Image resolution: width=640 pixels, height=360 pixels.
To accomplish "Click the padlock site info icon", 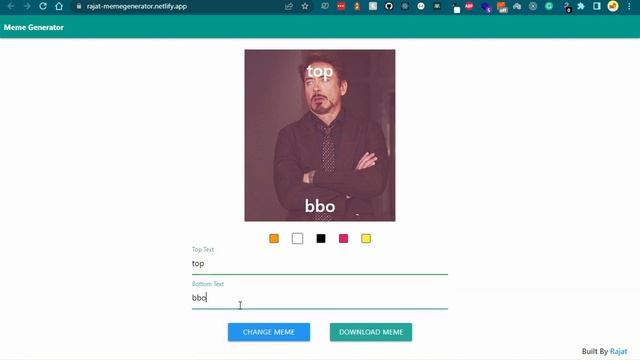I will click(x=79, y=6).
